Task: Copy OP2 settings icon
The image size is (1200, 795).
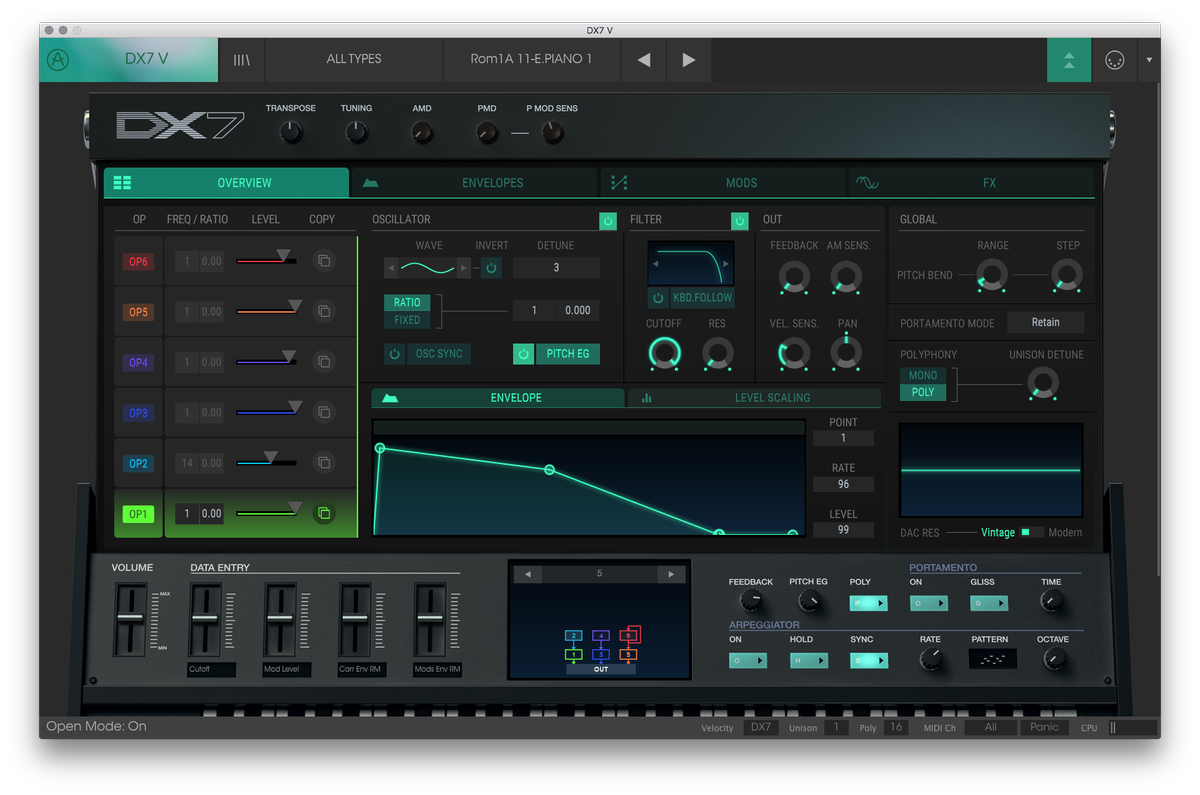Action: point(323,463)
